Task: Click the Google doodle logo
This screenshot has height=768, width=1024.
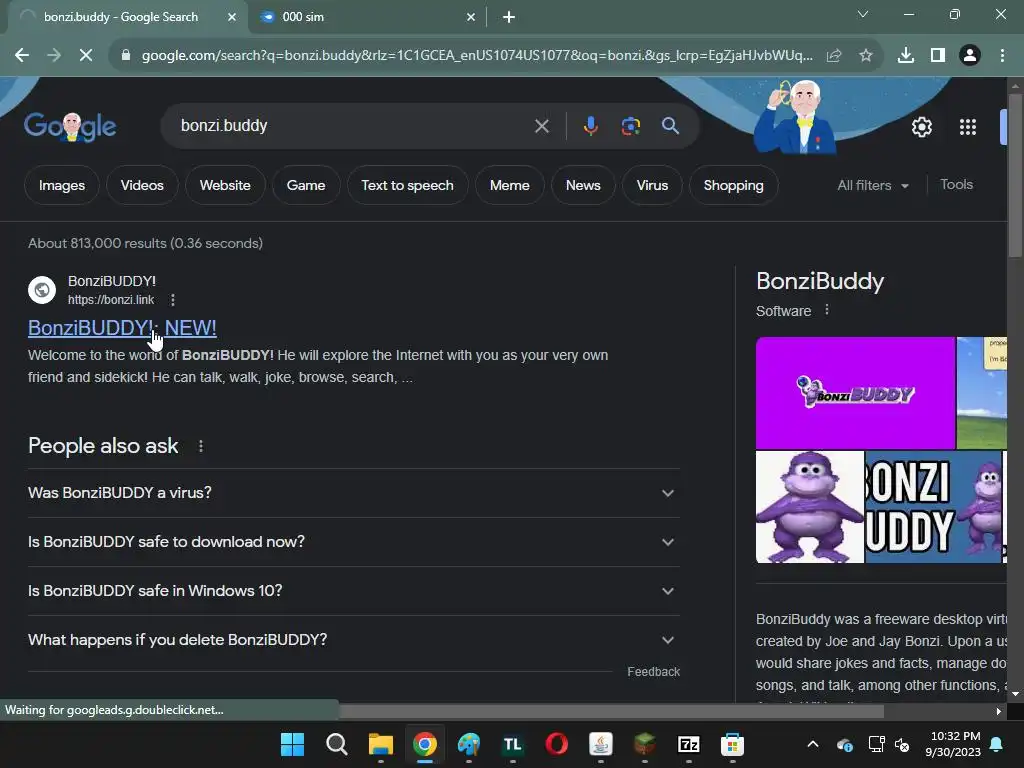Action: (70, 126)
